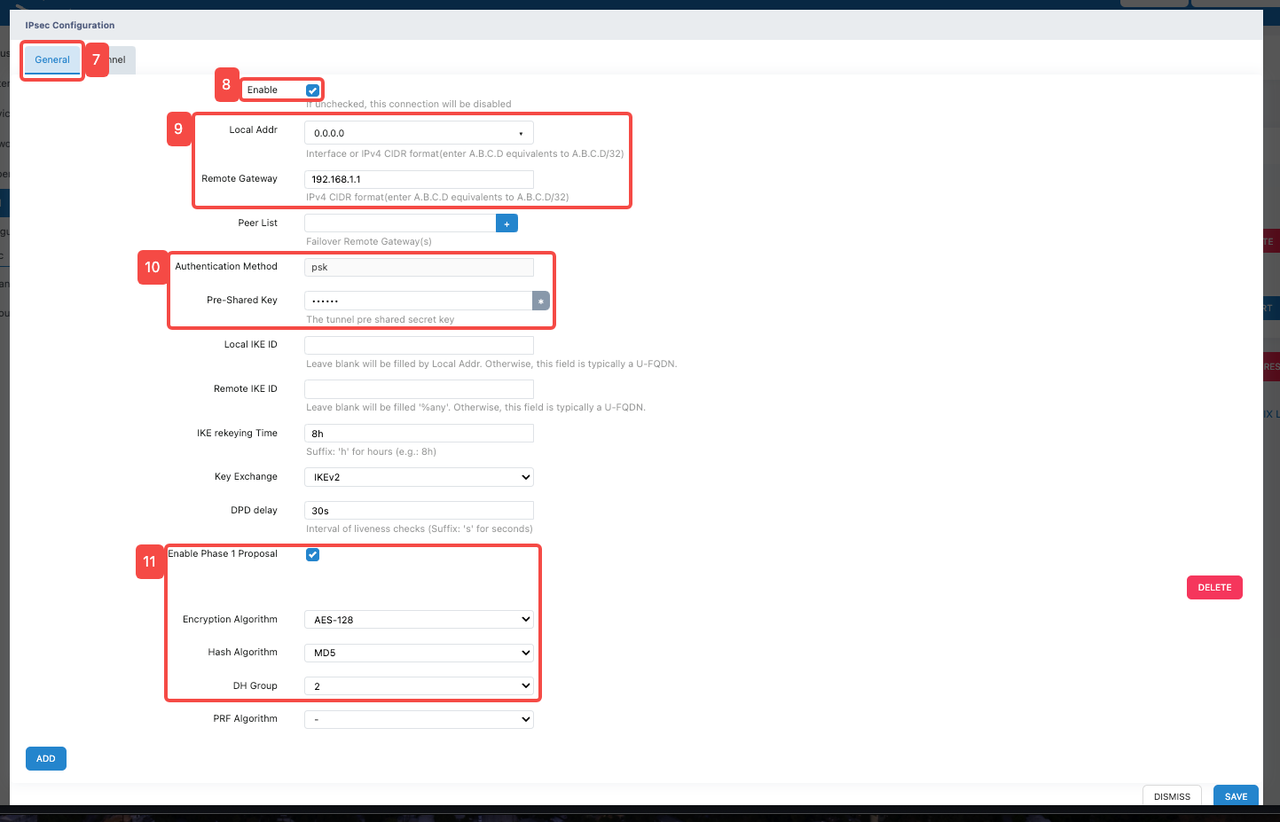The height and width of the screenshot is (822, 1280).
Task: Open the Local Addr dropdown
Action: (418, 133)
